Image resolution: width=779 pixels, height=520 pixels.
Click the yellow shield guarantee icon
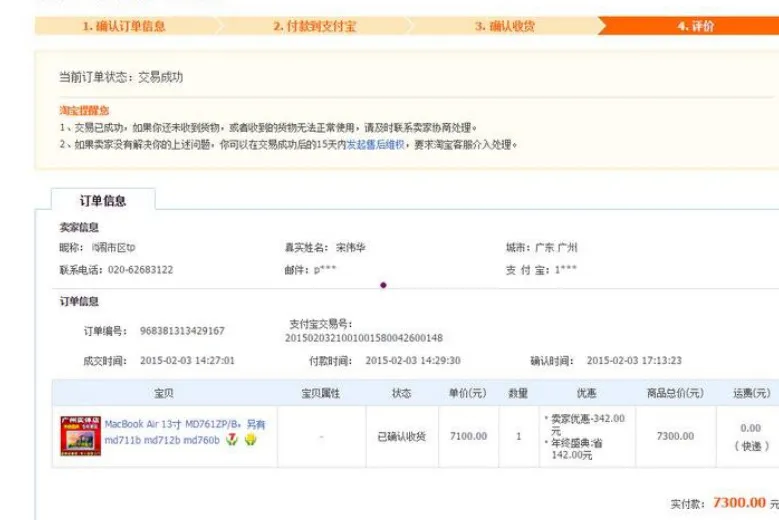click(x=250, y=440)
